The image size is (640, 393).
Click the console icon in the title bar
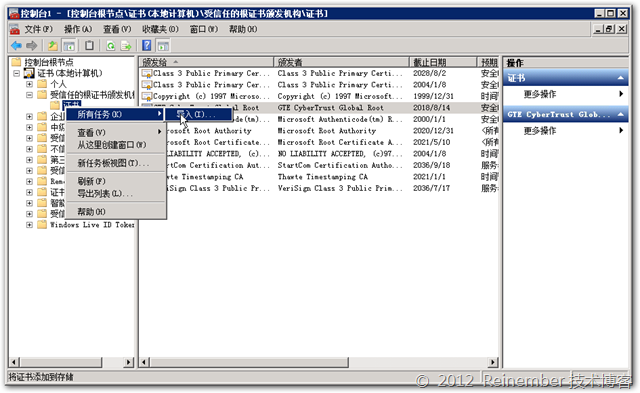14,13
